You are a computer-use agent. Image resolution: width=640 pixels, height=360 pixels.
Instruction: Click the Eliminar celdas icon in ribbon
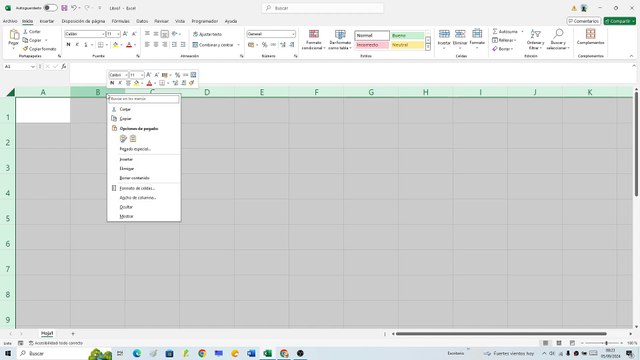(460, 34)
